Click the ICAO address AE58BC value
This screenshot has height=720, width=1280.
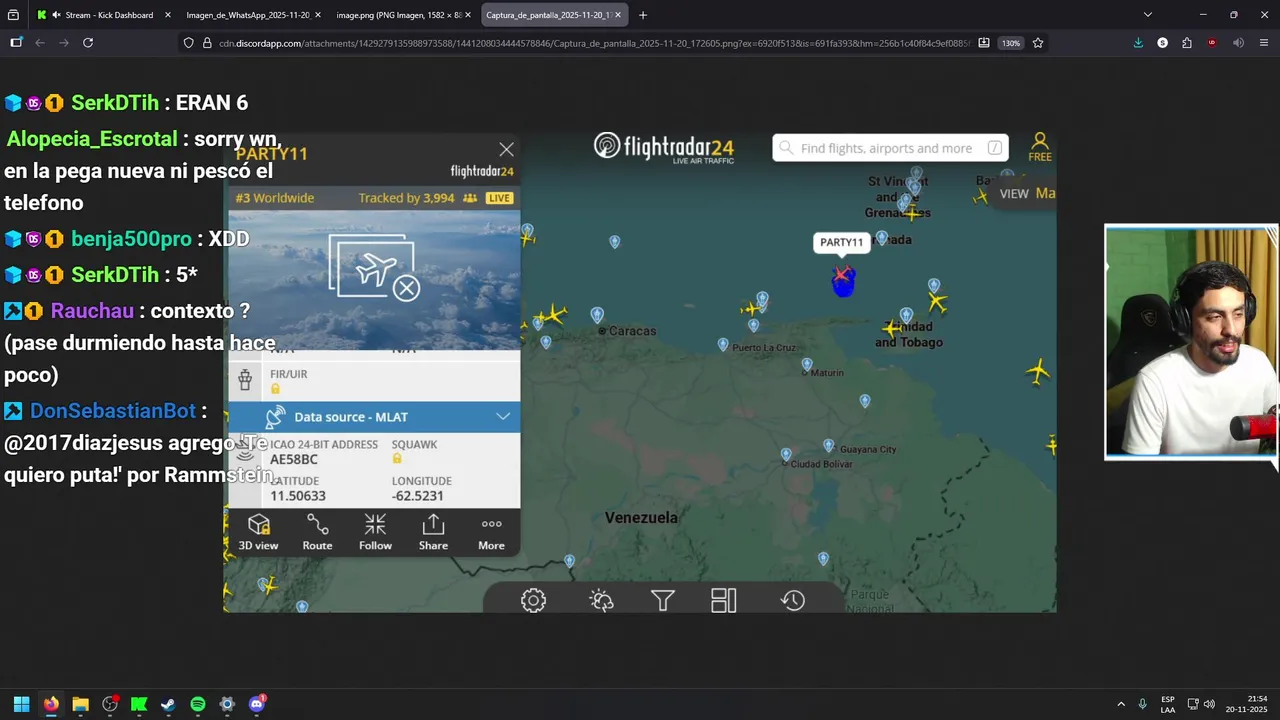coord(294,459)
